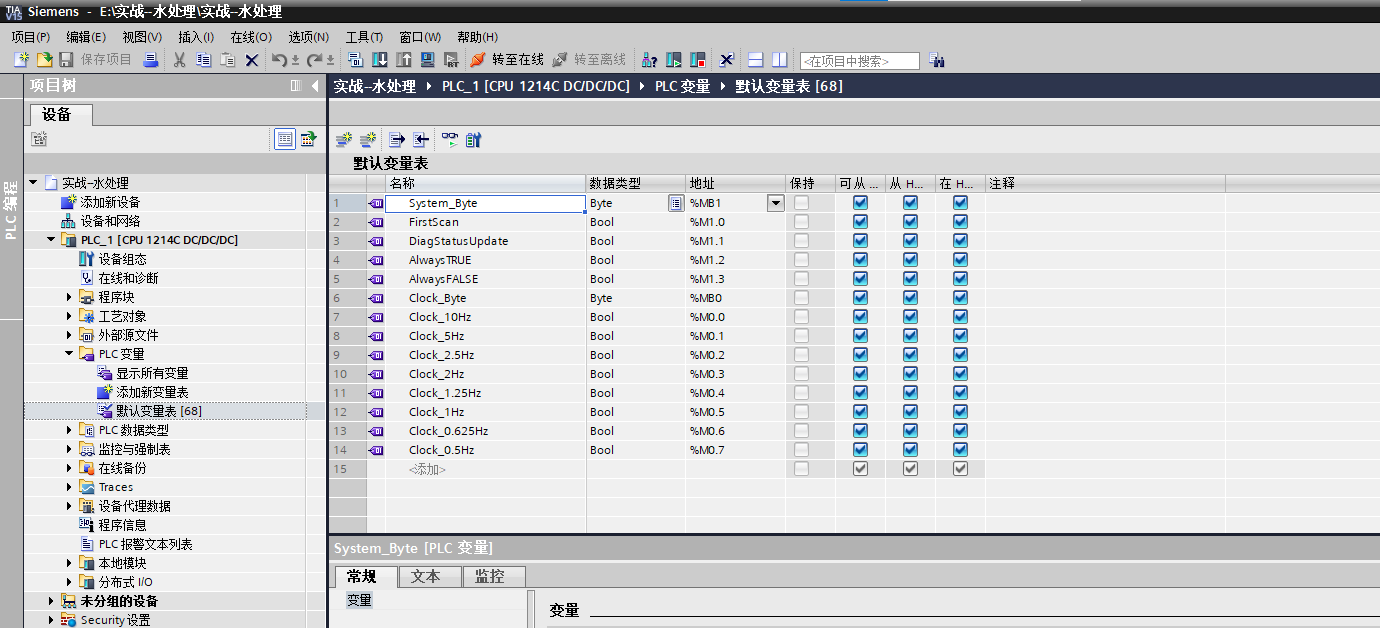The image size is (1380, 628).
Task: Click the Monitor all glasses icon
Action: coord(449,139)
